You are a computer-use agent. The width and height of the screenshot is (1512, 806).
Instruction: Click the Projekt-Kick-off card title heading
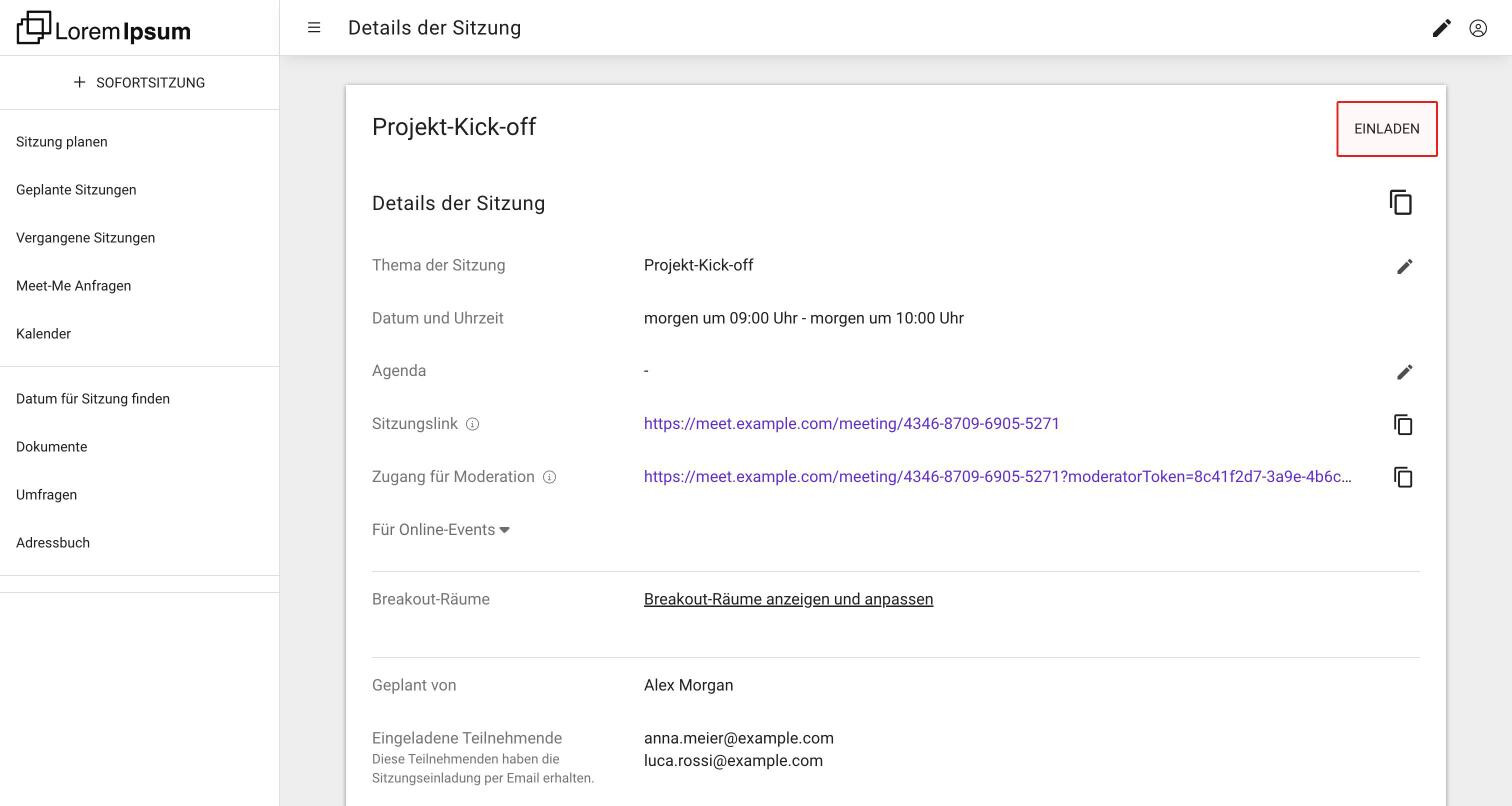[x=454, y=127]
